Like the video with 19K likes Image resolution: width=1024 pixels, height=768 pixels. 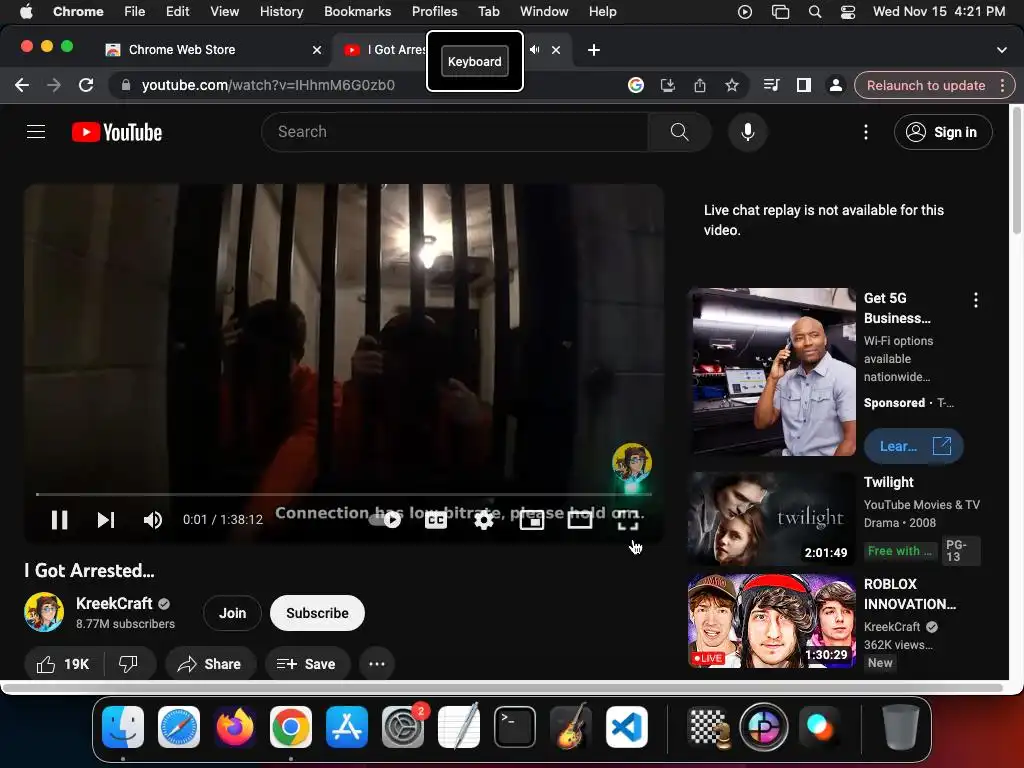(63, 664)
